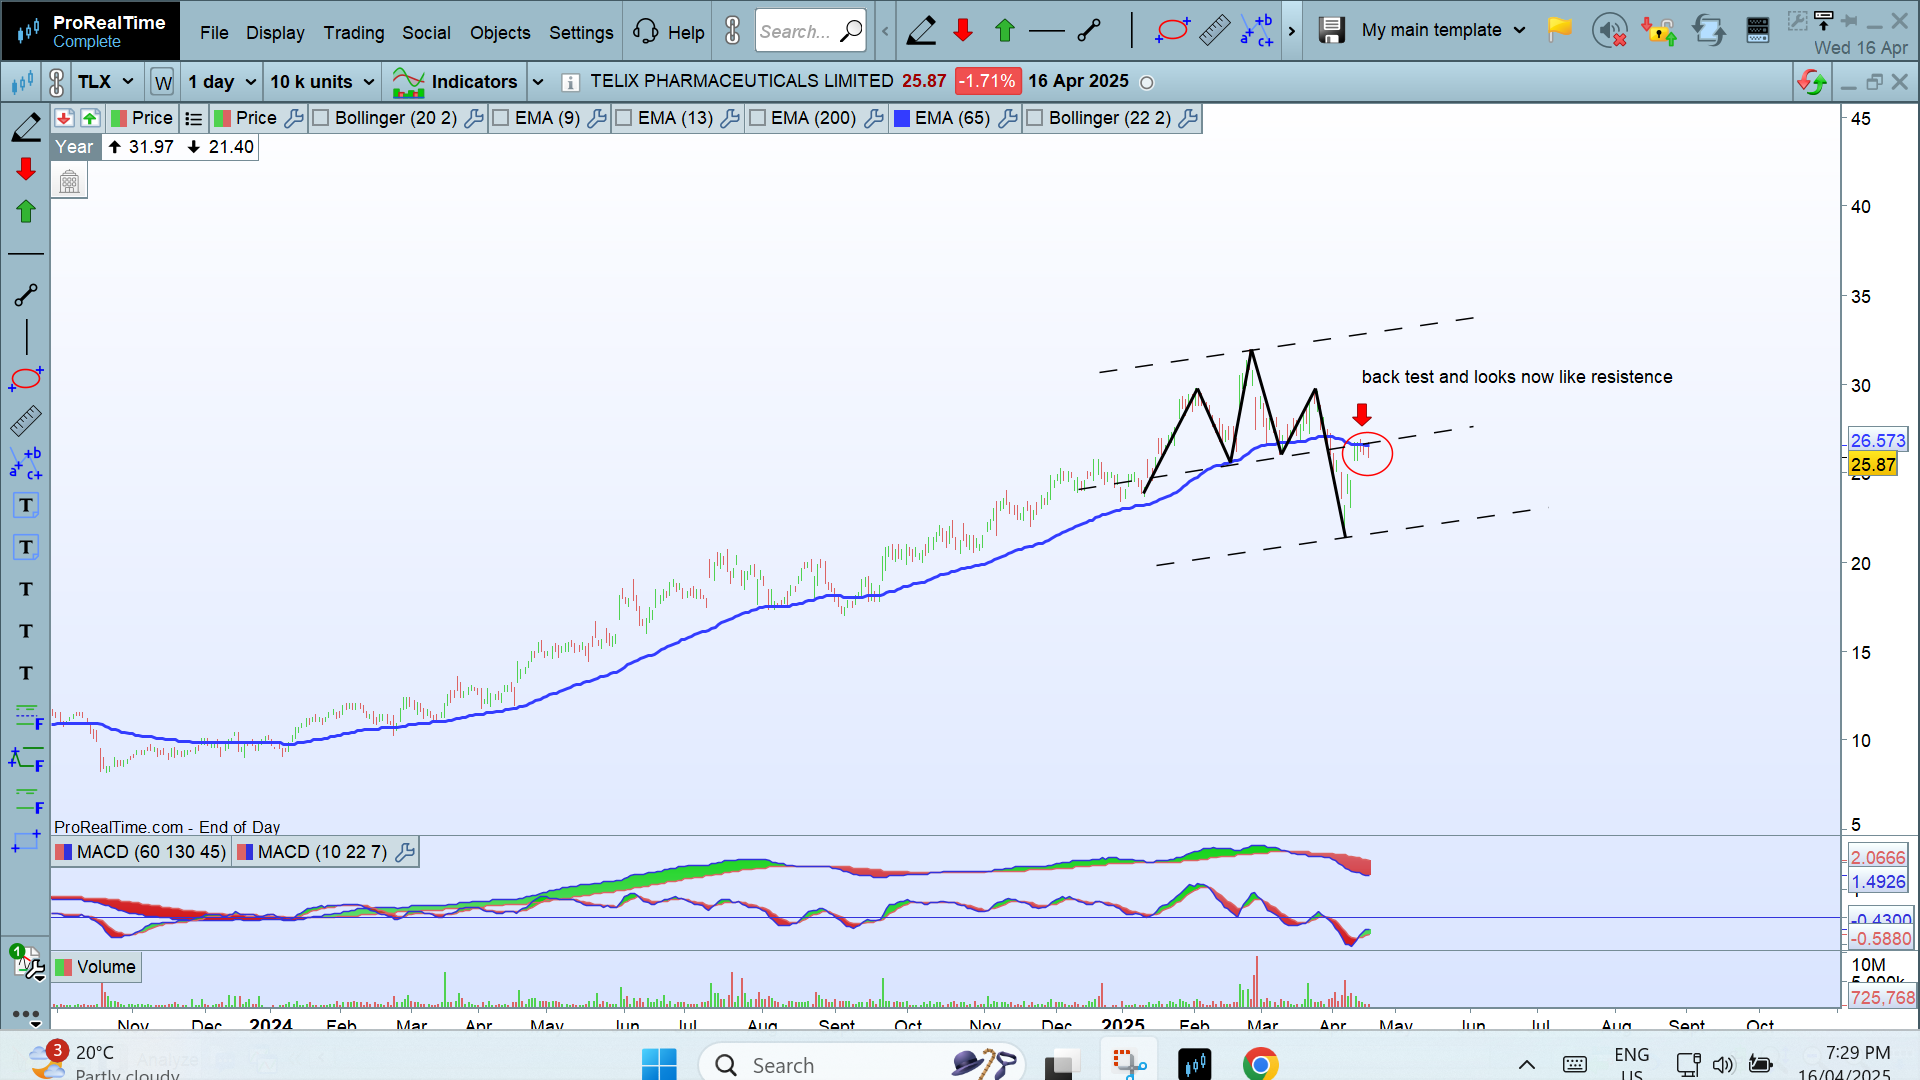Expand the left sidebar bottom arrow

pos(35,1024)
